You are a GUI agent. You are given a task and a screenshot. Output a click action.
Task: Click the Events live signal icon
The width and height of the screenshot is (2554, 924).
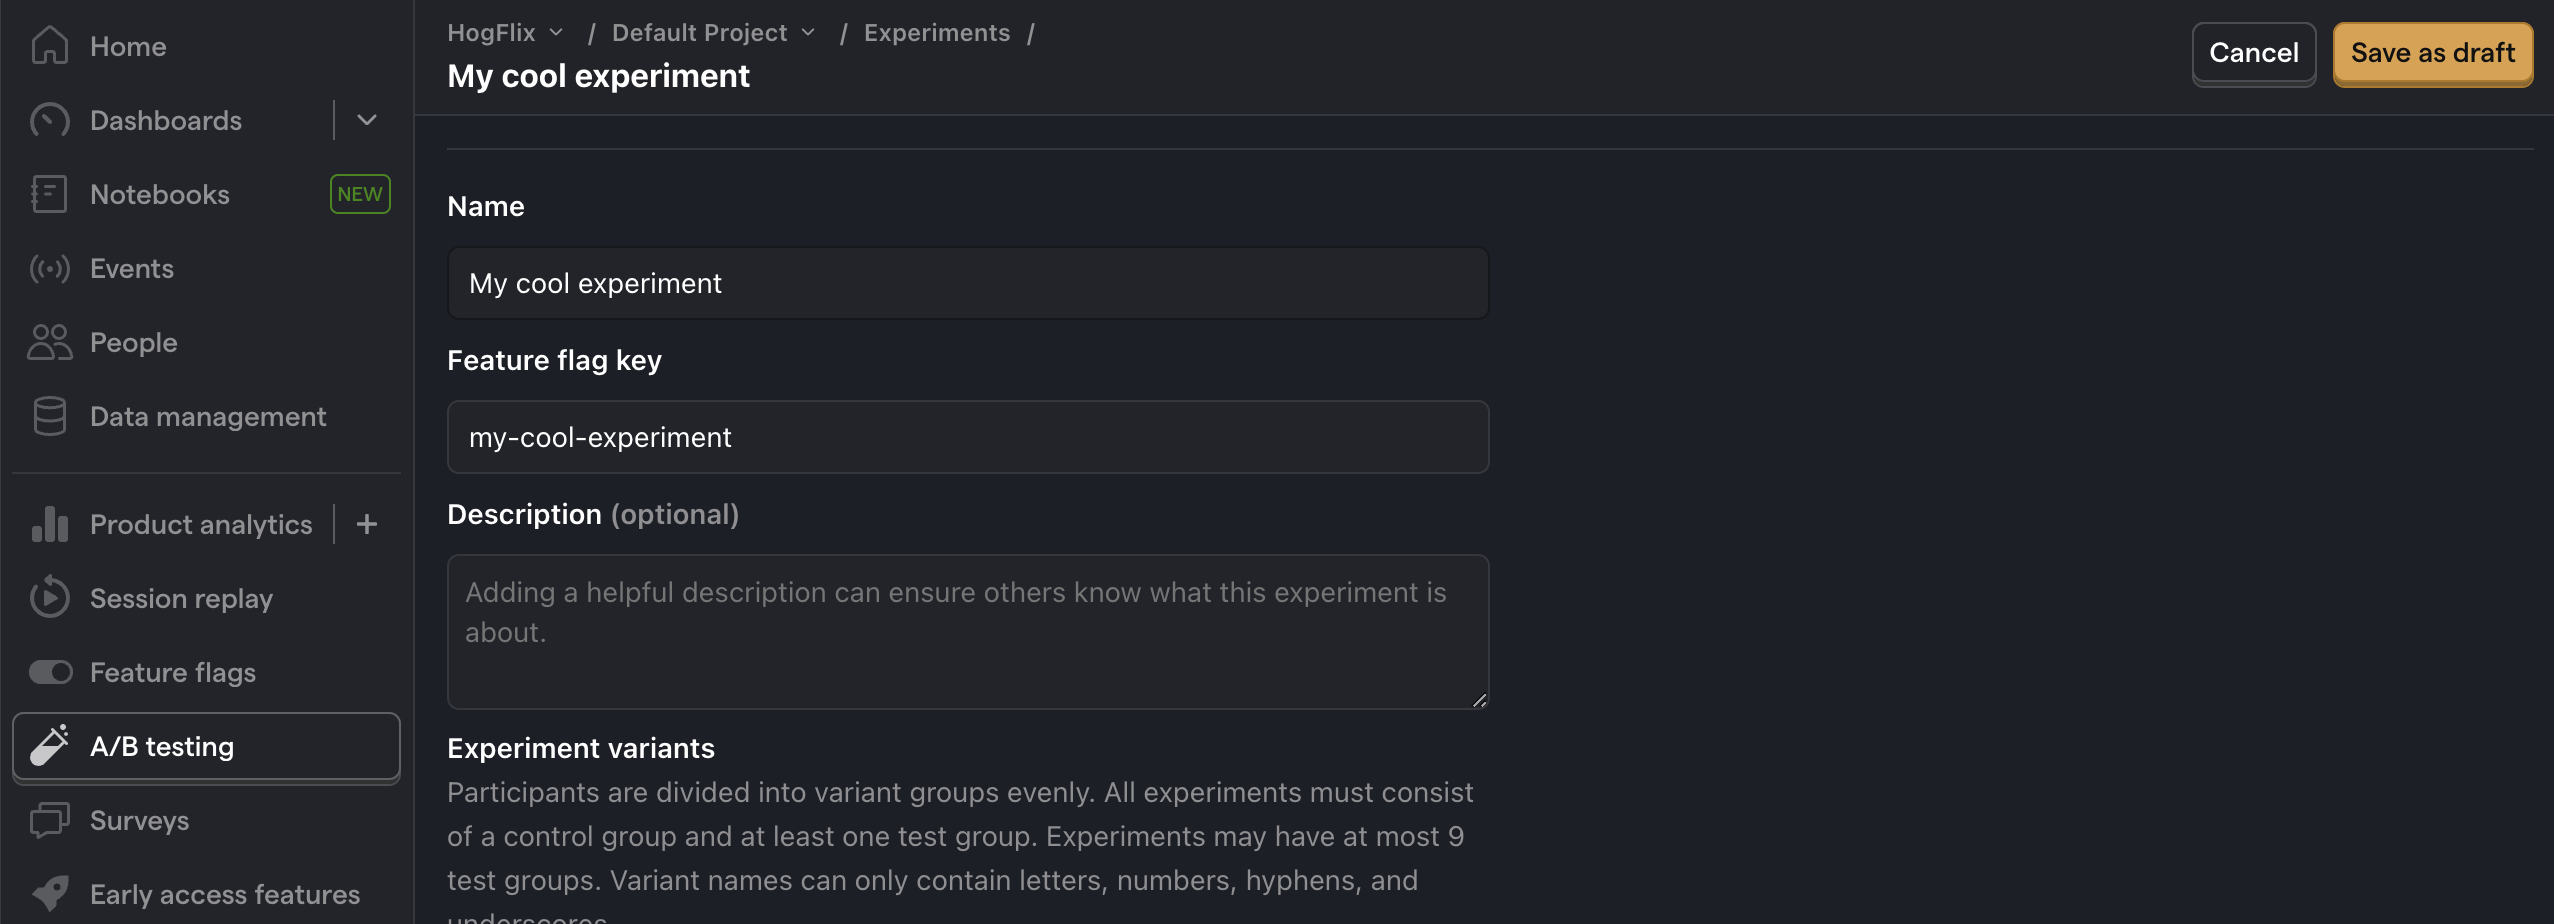[x=50, y=268]
